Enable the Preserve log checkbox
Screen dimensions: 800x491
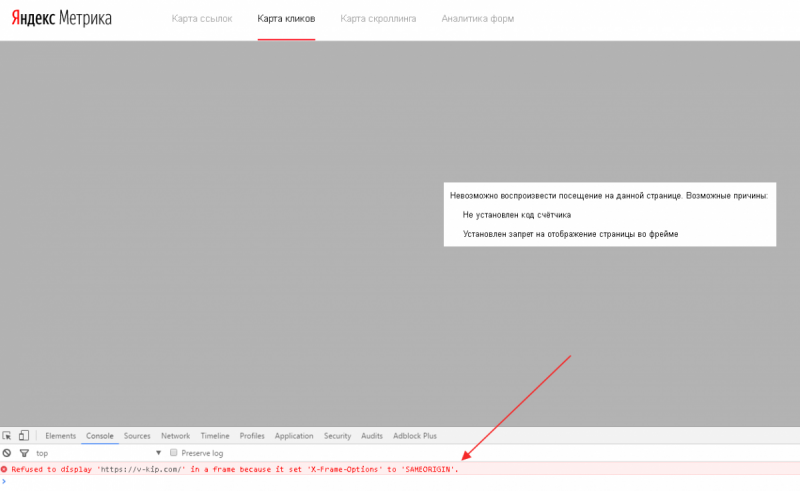click(x=174, y=453)
